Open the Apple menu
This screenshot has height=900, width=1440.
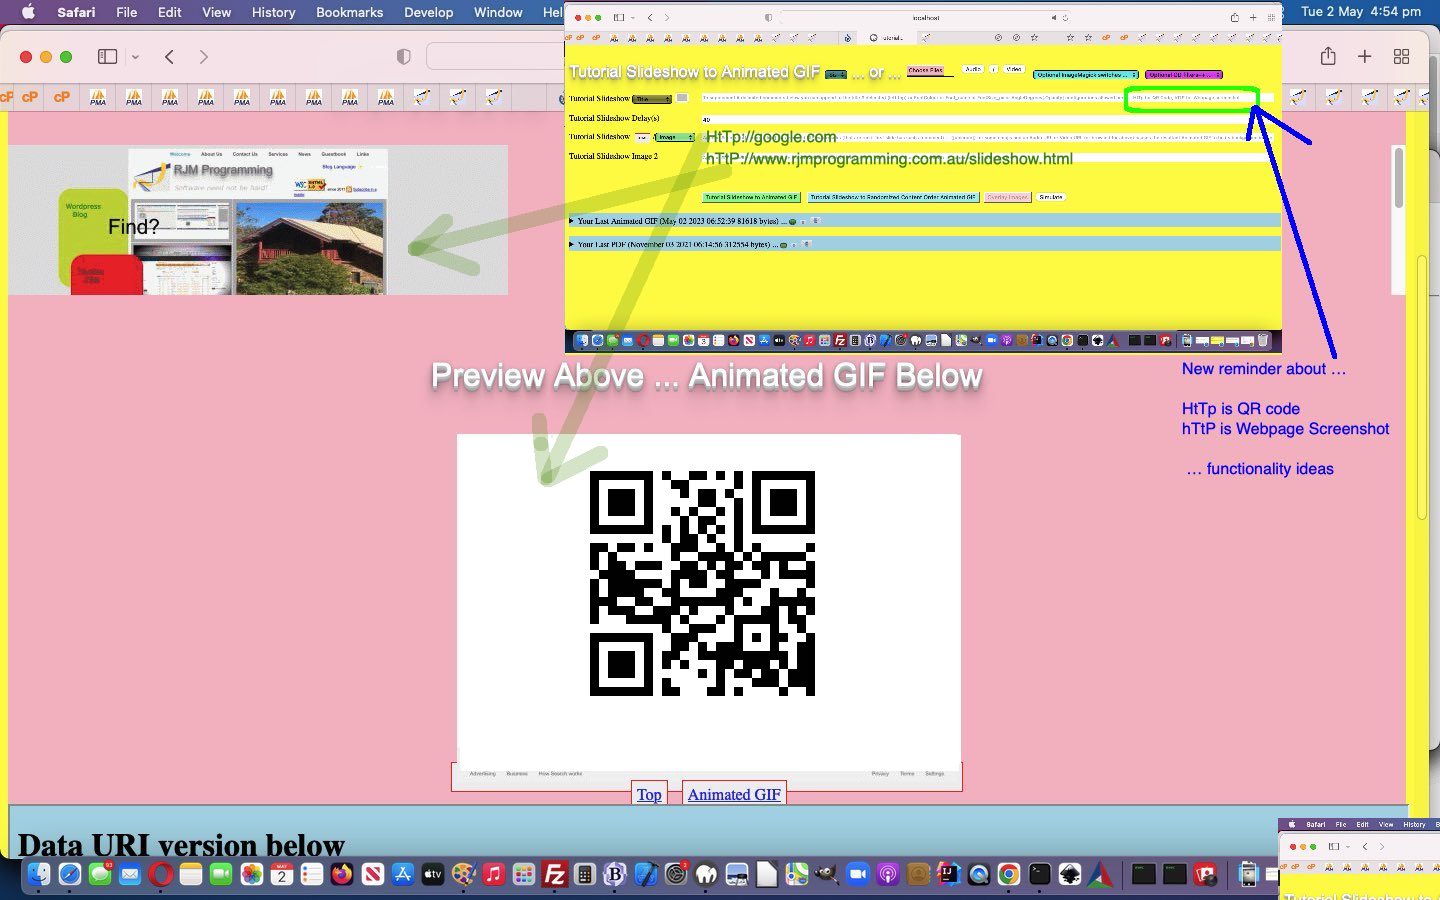click(28, 12)
